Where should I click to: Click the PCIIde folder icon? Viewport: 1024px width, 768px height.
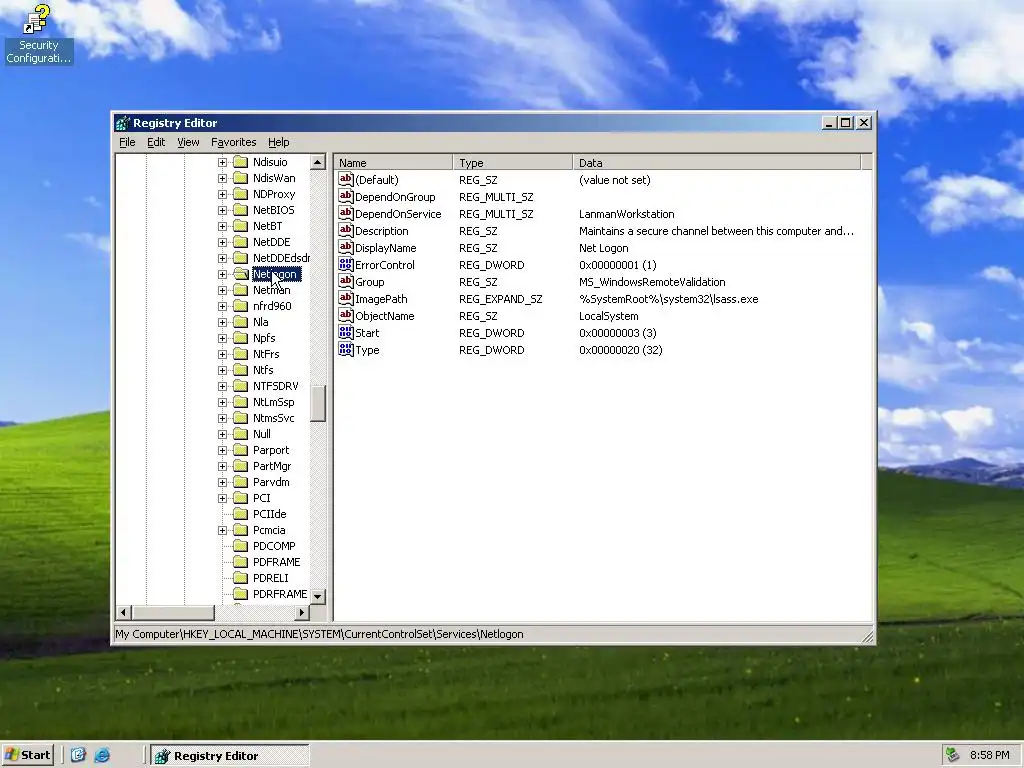[x=241, y=514]
